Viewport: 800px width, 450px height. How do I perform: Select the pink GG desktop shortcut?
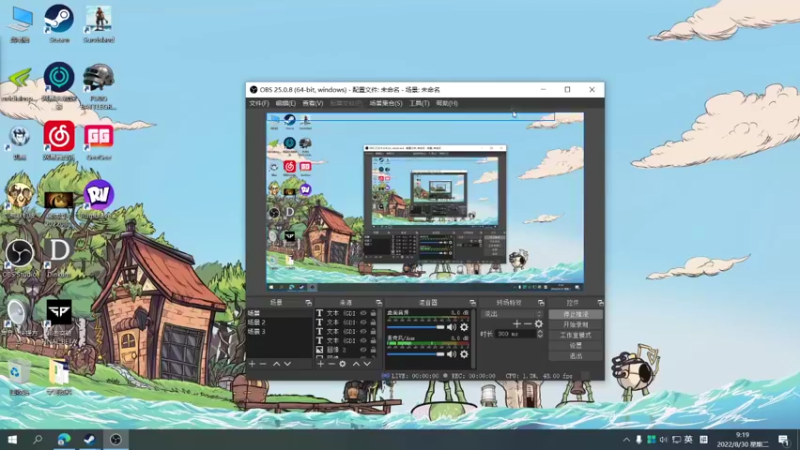point(98,141)
